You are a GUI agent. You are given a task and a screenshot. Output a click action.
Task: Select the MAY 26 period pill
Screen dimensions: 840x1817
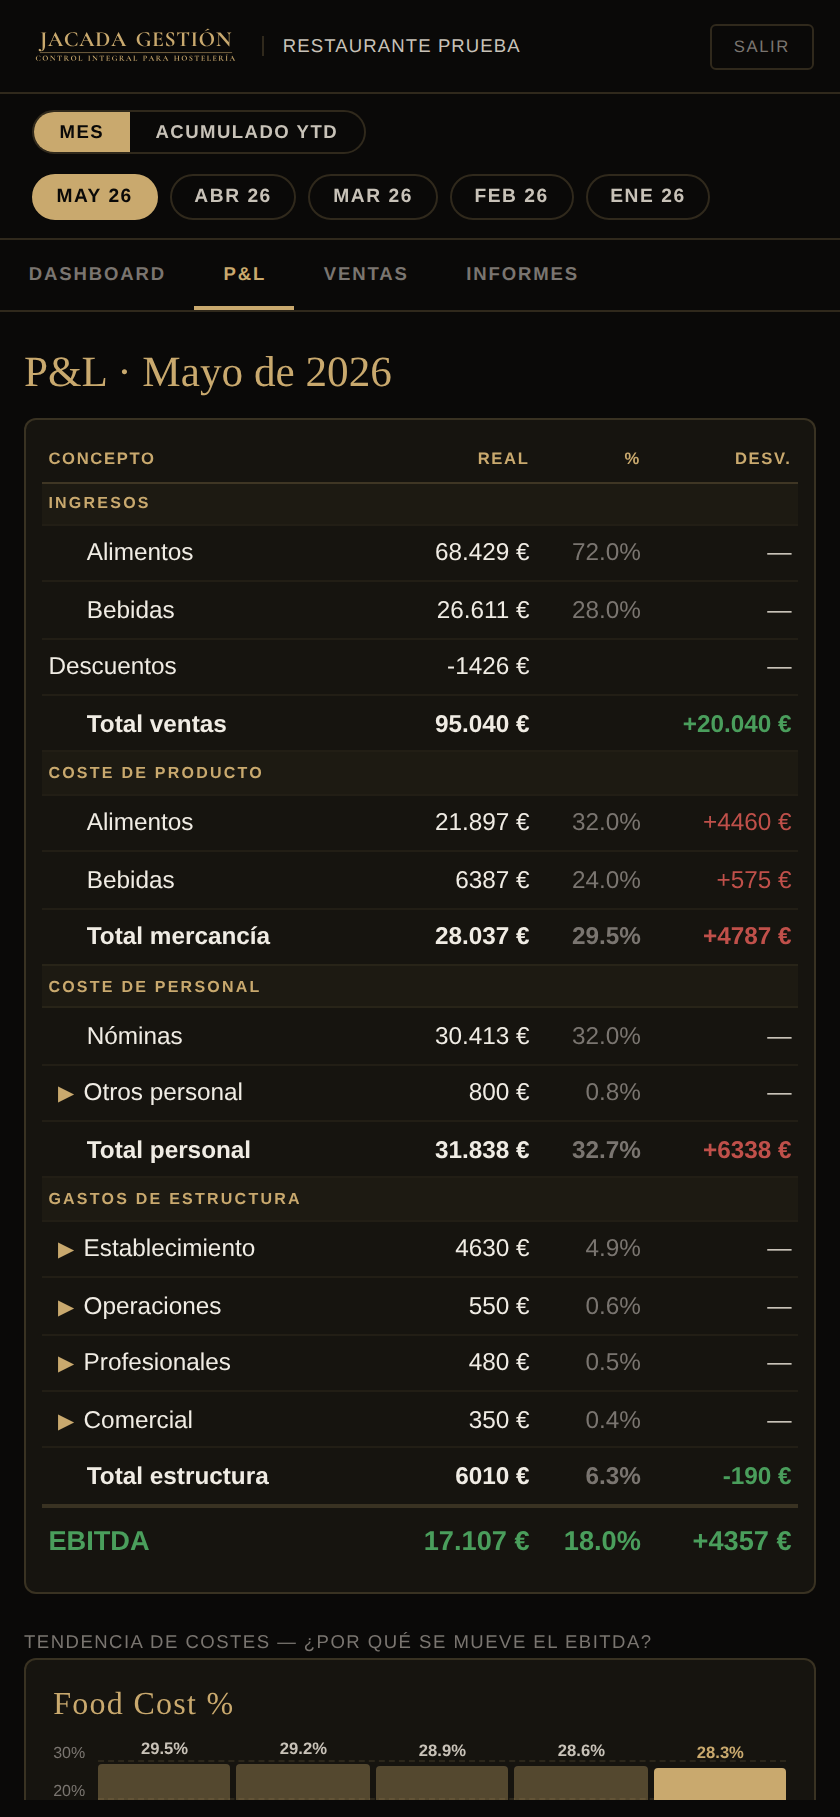point(95,196)
